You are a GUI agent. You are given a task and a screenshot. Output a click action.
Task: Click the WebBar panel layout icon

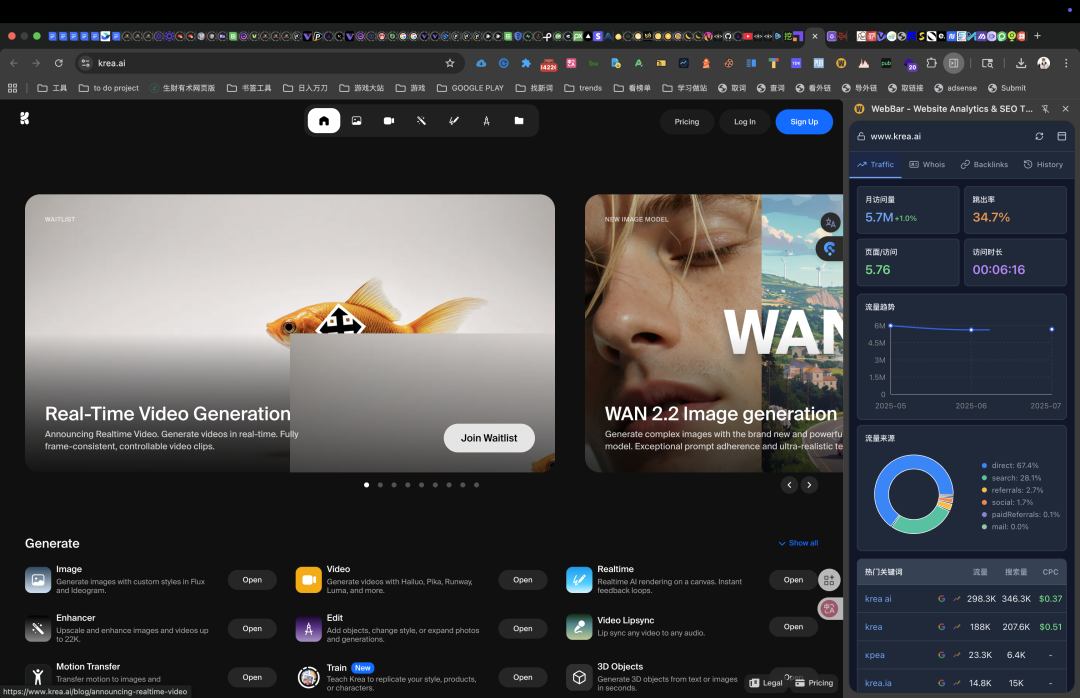pos(1061,136)
